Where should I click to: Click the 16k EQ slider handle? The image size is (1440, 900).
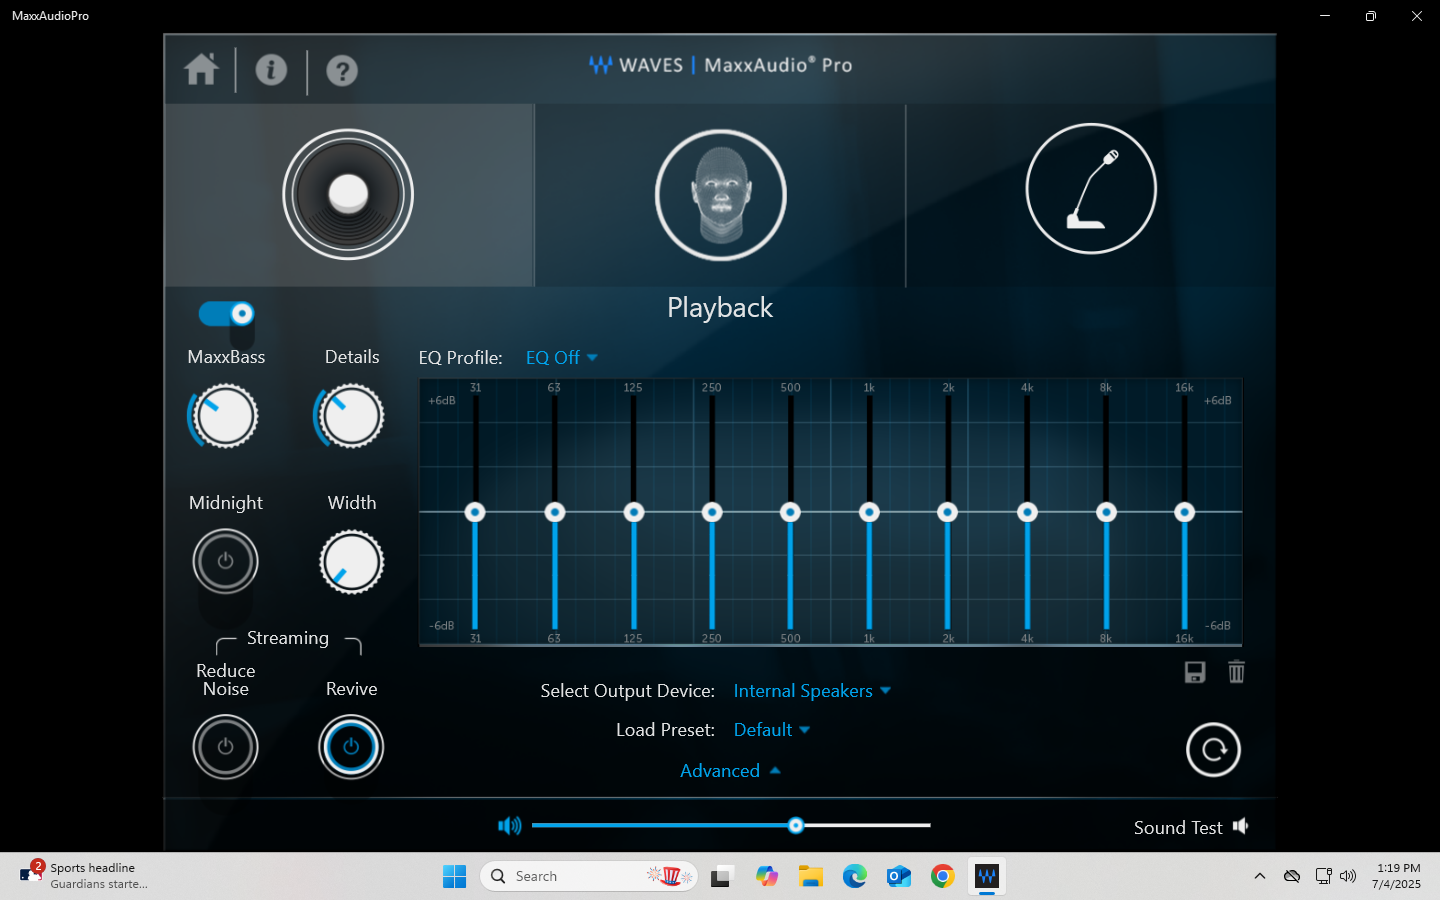pyautogui.click(x=1184, y=512)
